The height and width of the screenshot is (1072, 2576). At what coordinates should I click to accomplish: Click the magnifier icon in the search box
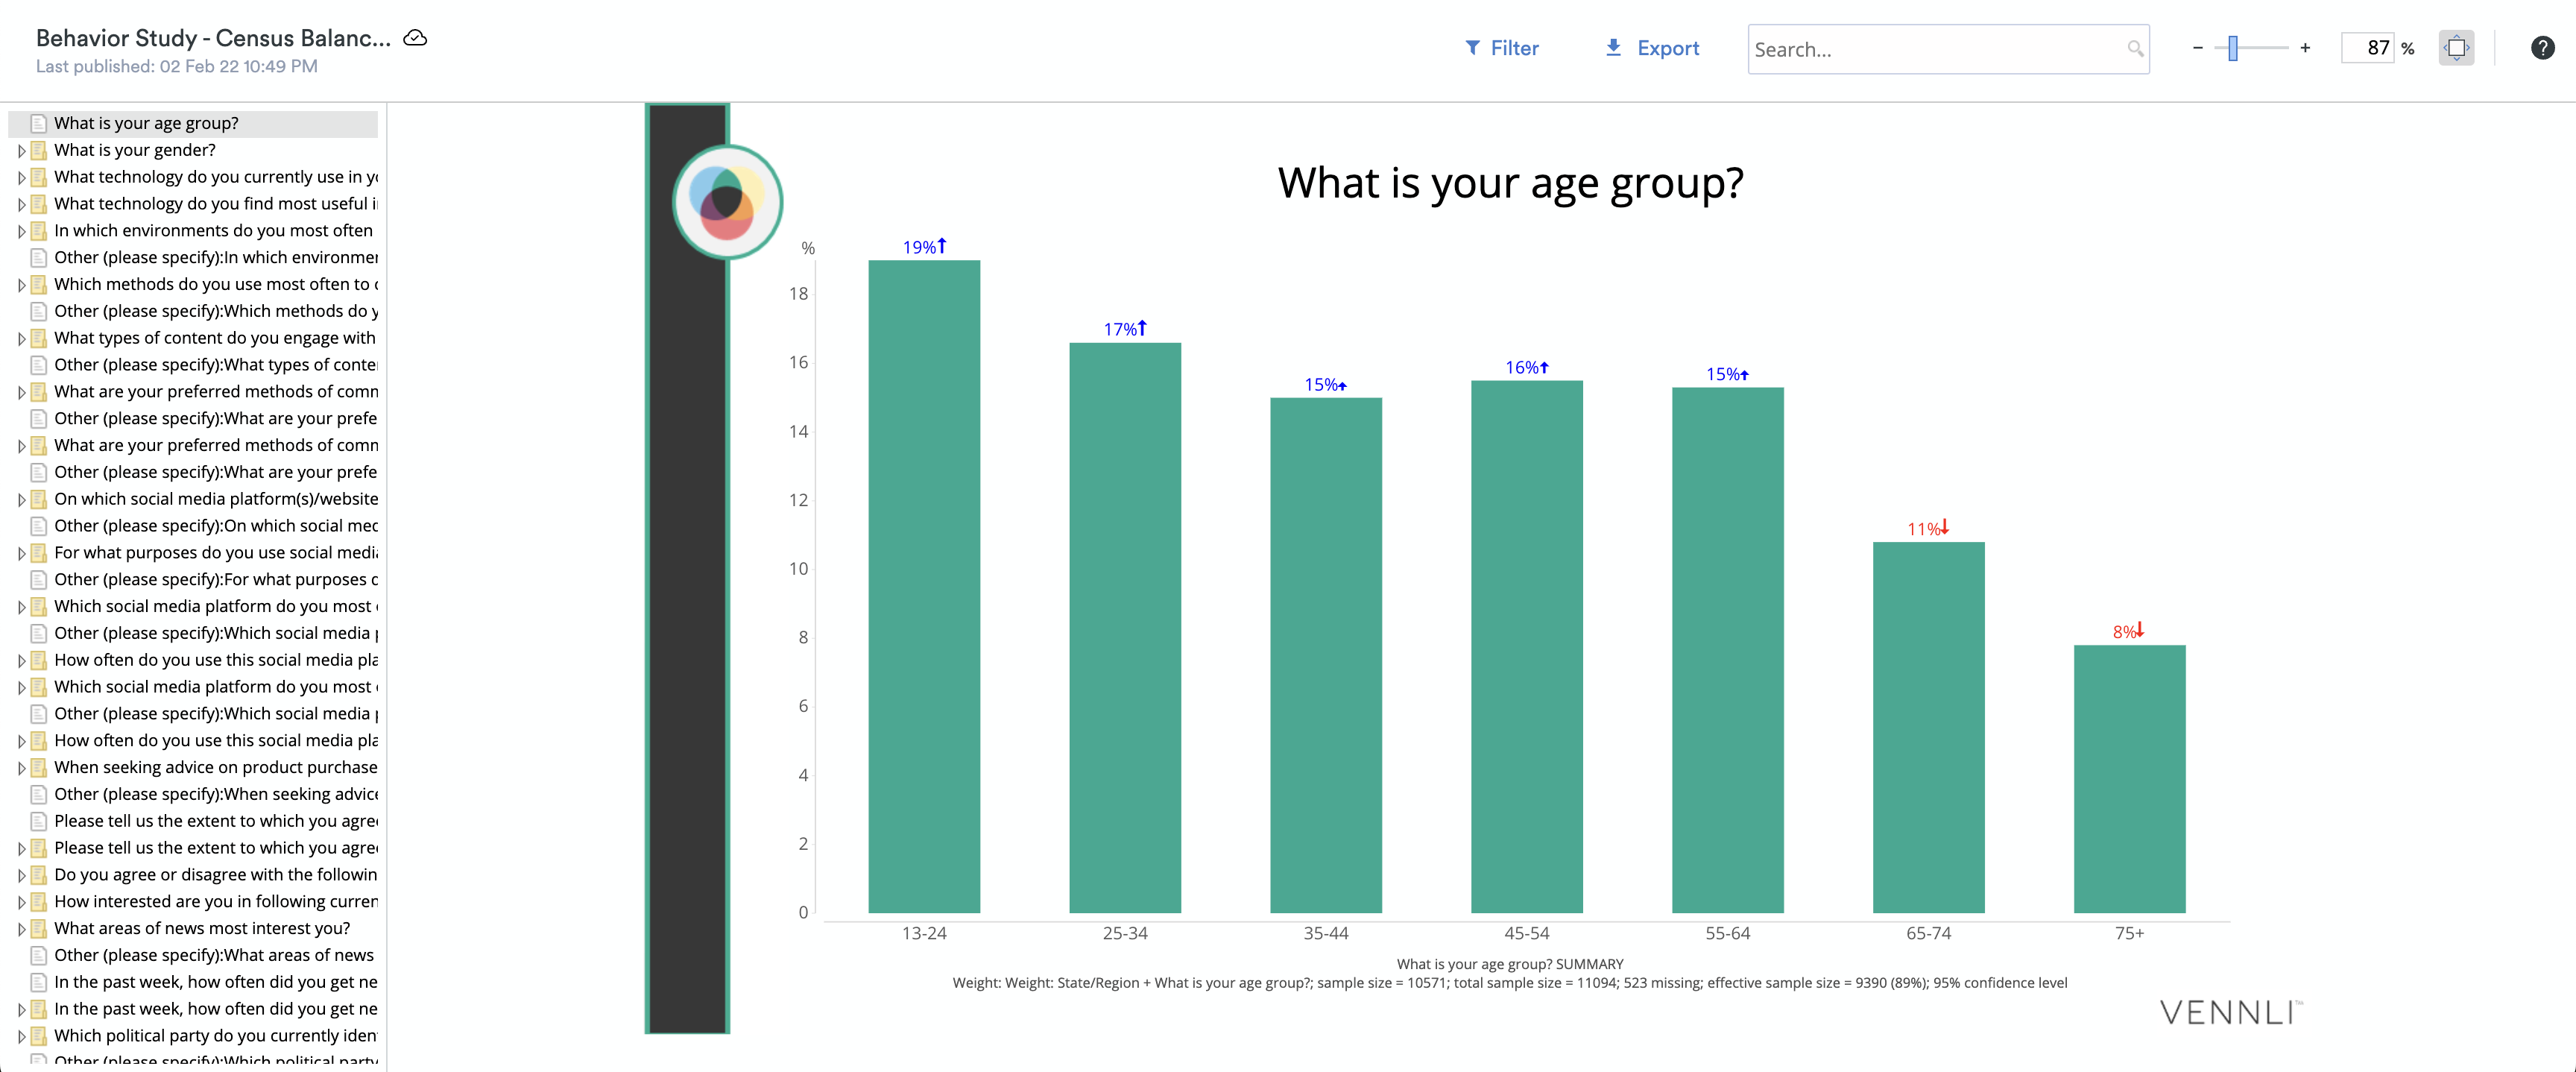pos(2134,49)
